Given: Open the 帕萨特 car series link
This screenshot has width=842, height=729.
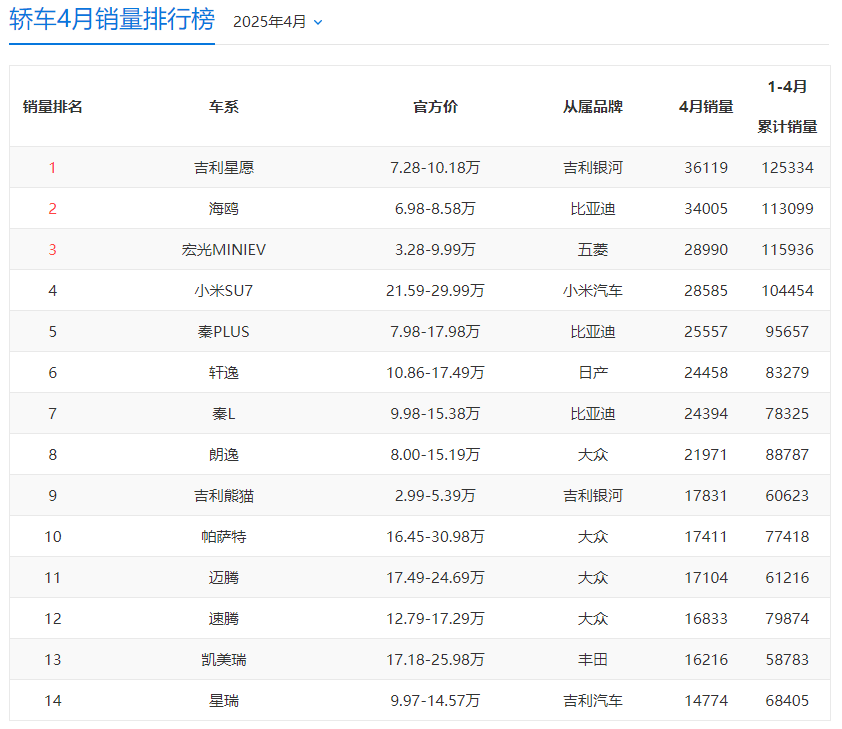Looking at the screenshot, I should coord(224,537).
